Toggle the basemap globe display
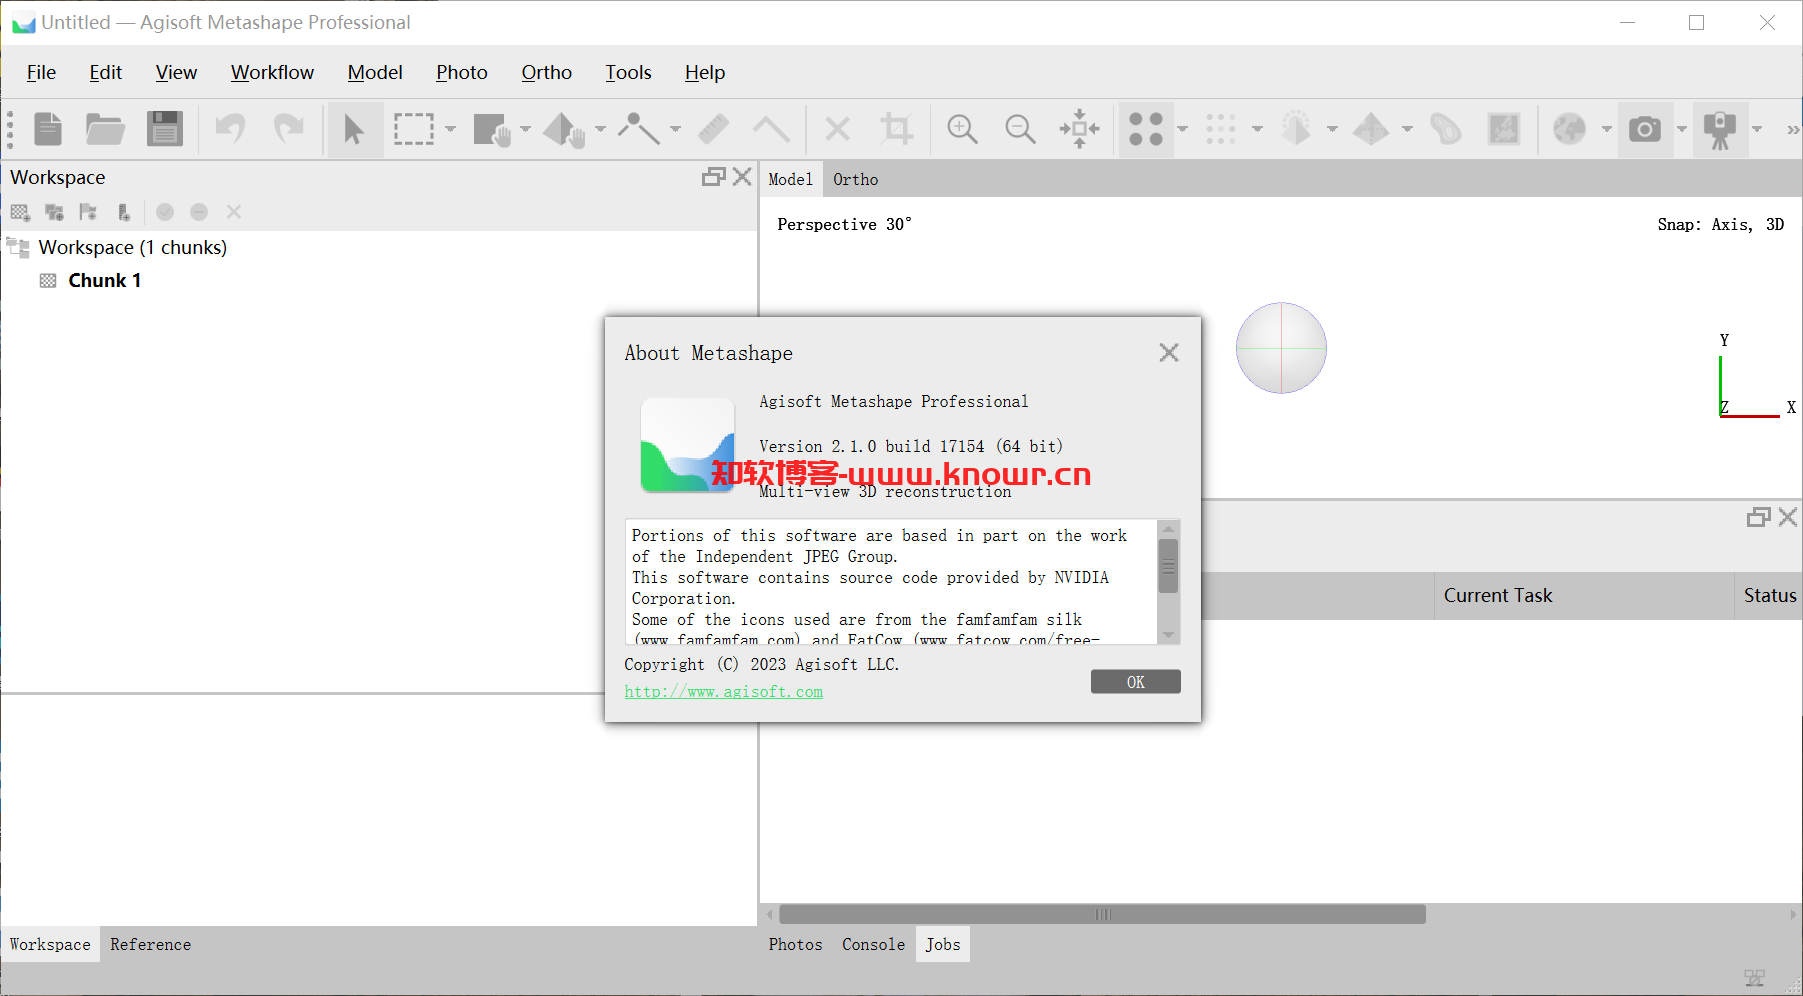1803x996 pixels. point(1570,129)
